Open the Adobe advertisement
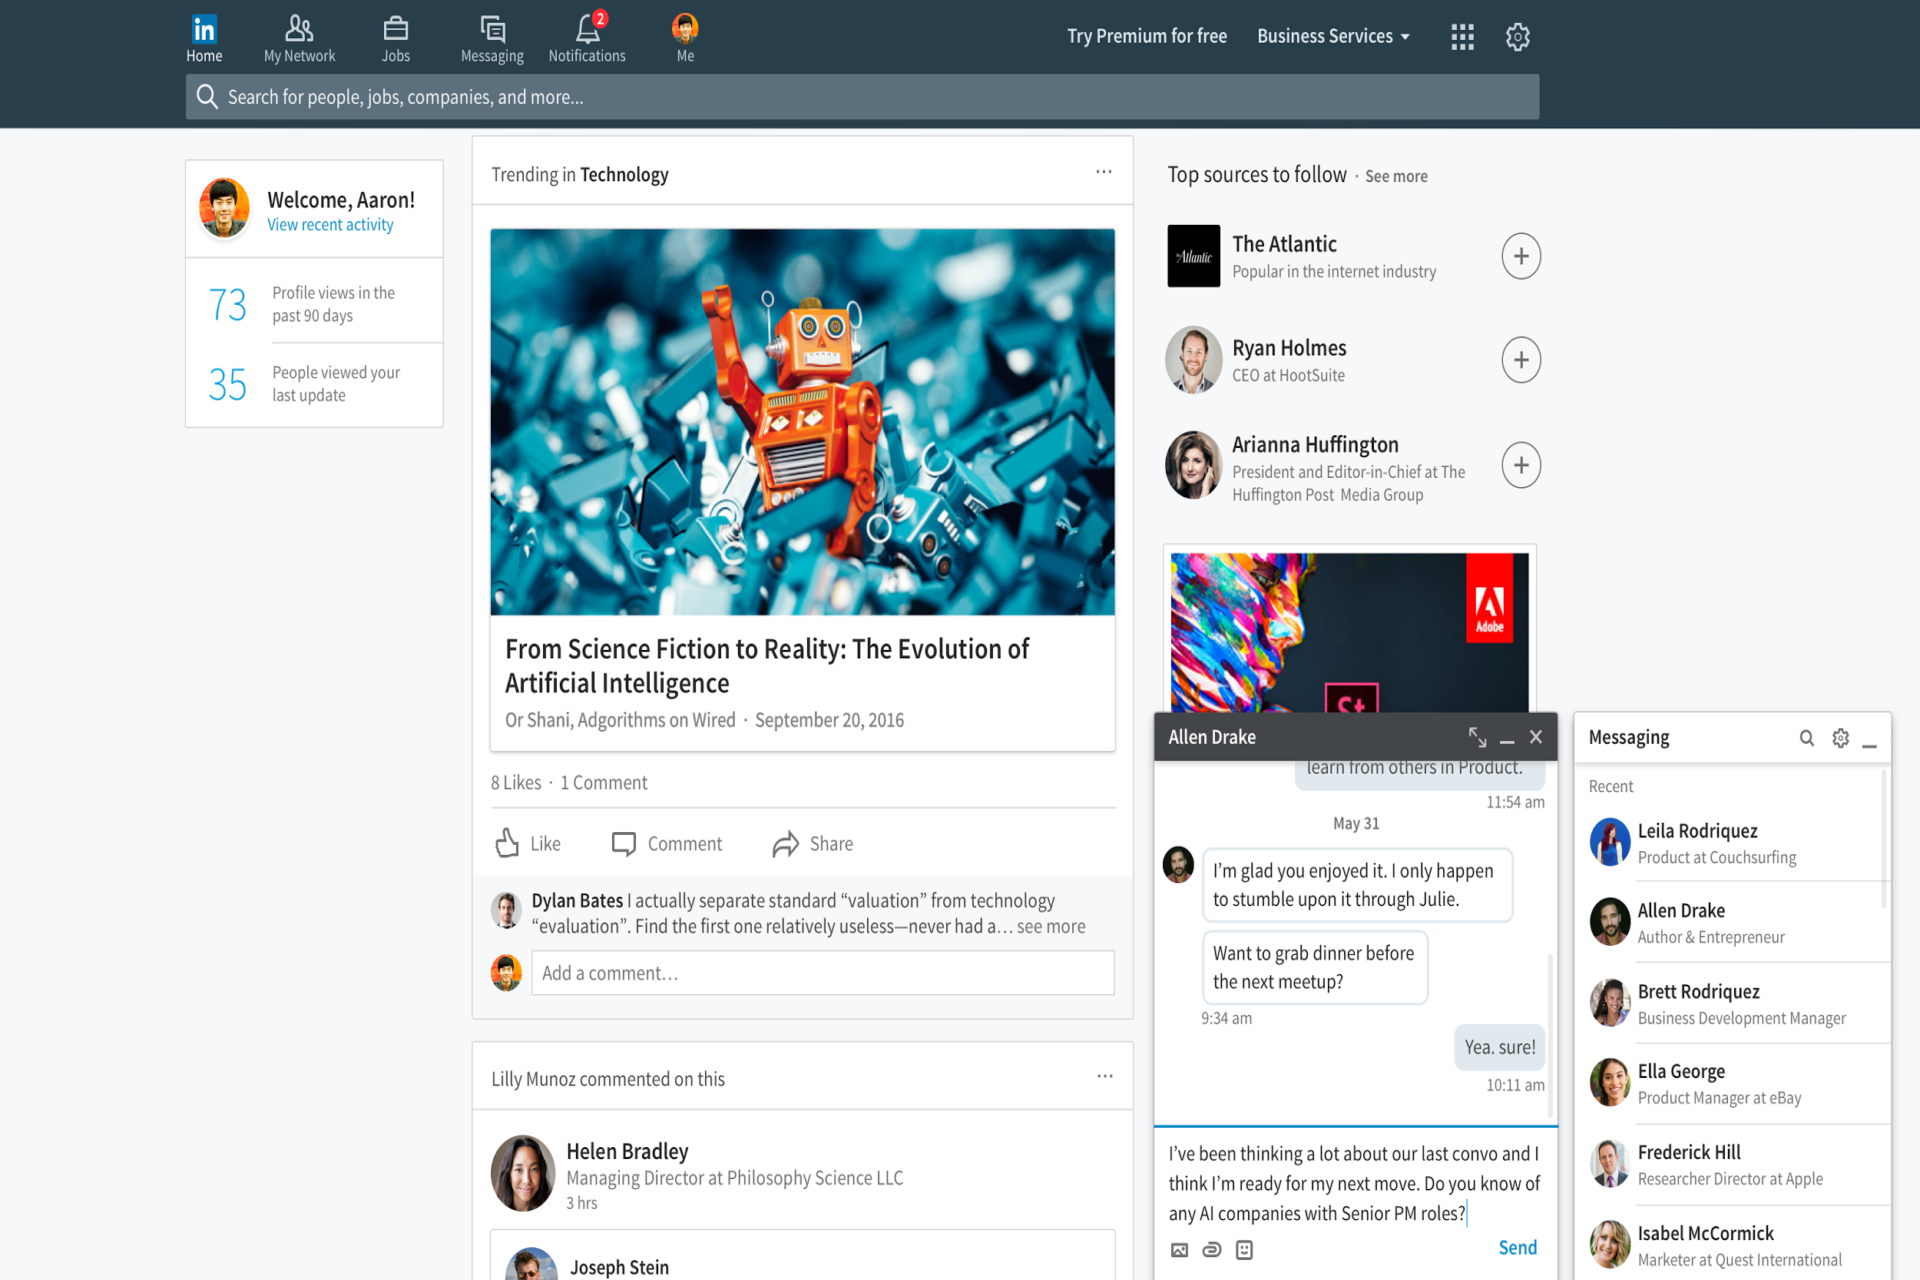 click(1349, 632)
